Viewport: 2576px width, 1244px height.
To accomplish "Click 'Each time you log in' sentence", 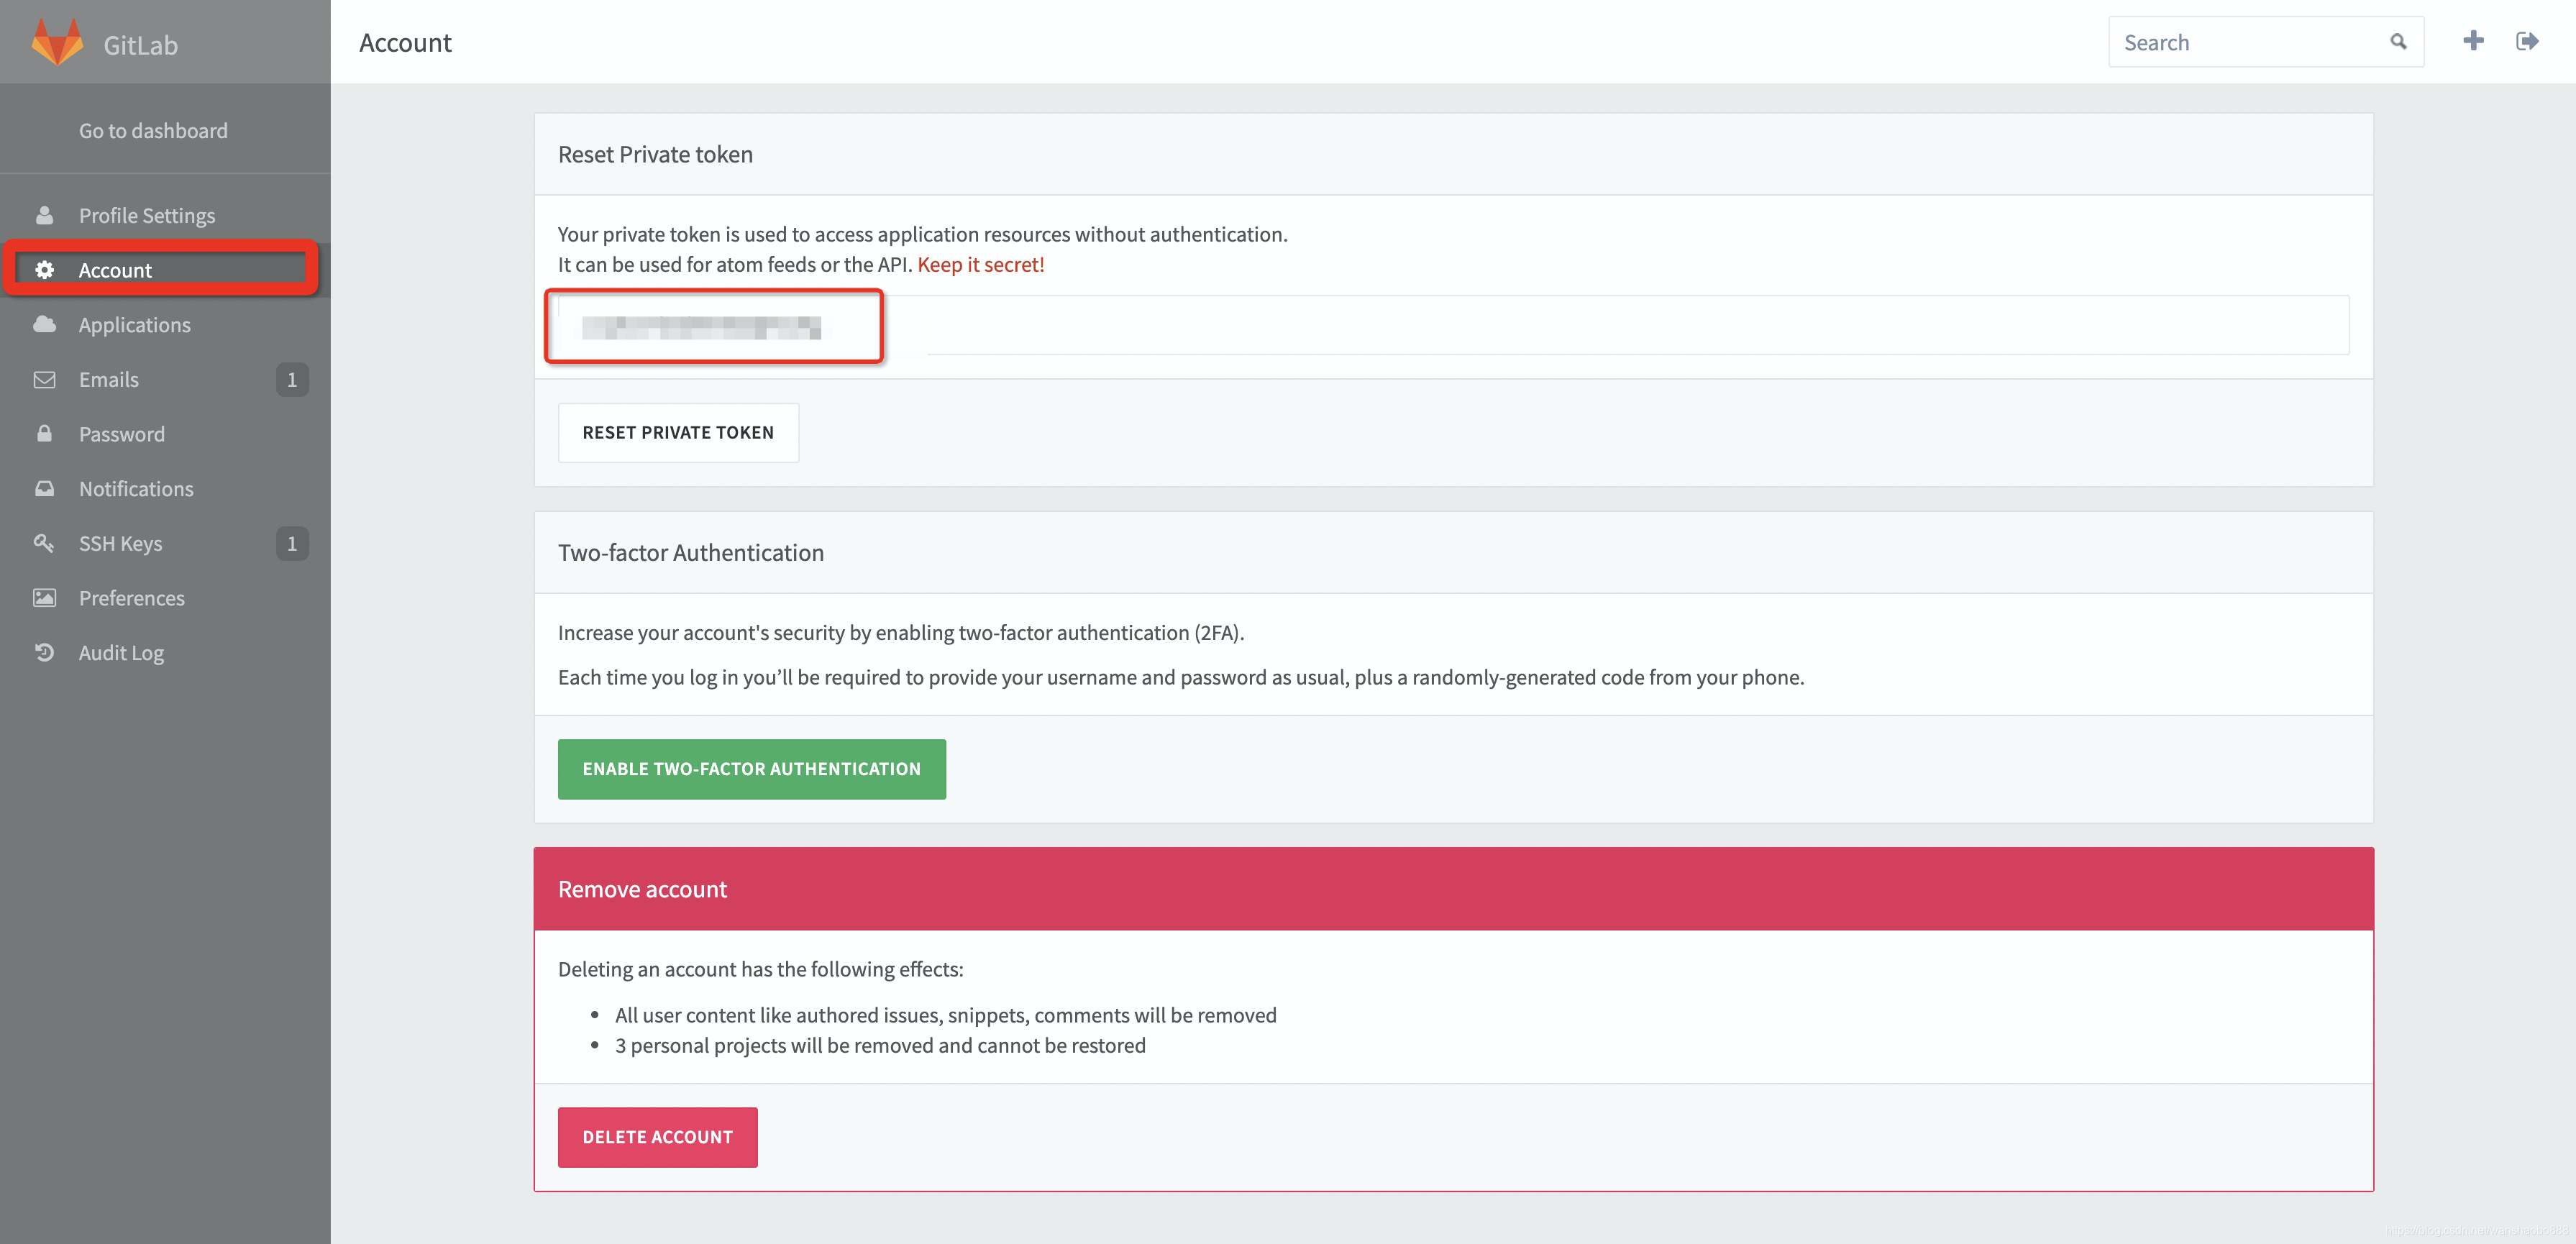I will point(1181,677).
